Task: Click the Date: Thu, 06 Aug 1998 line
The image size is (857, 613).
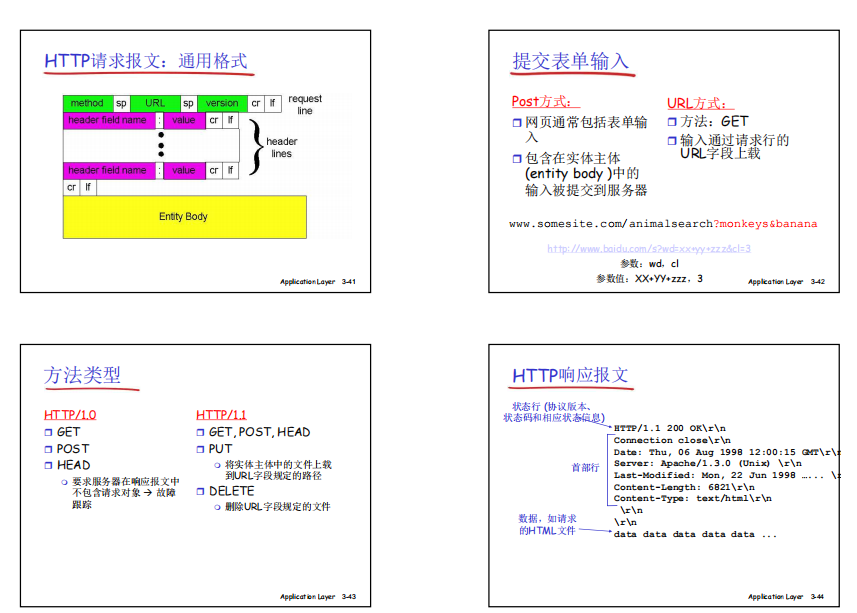Action: coord(726,452)
